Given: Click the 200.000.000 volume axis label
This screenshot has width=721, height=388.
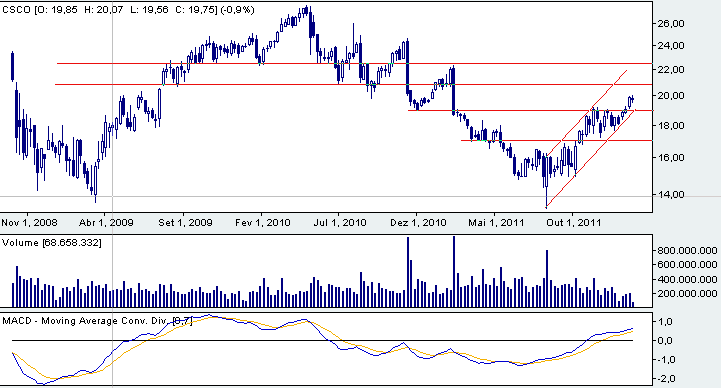Looking at the screenshot, I should (x=687, y=293).
